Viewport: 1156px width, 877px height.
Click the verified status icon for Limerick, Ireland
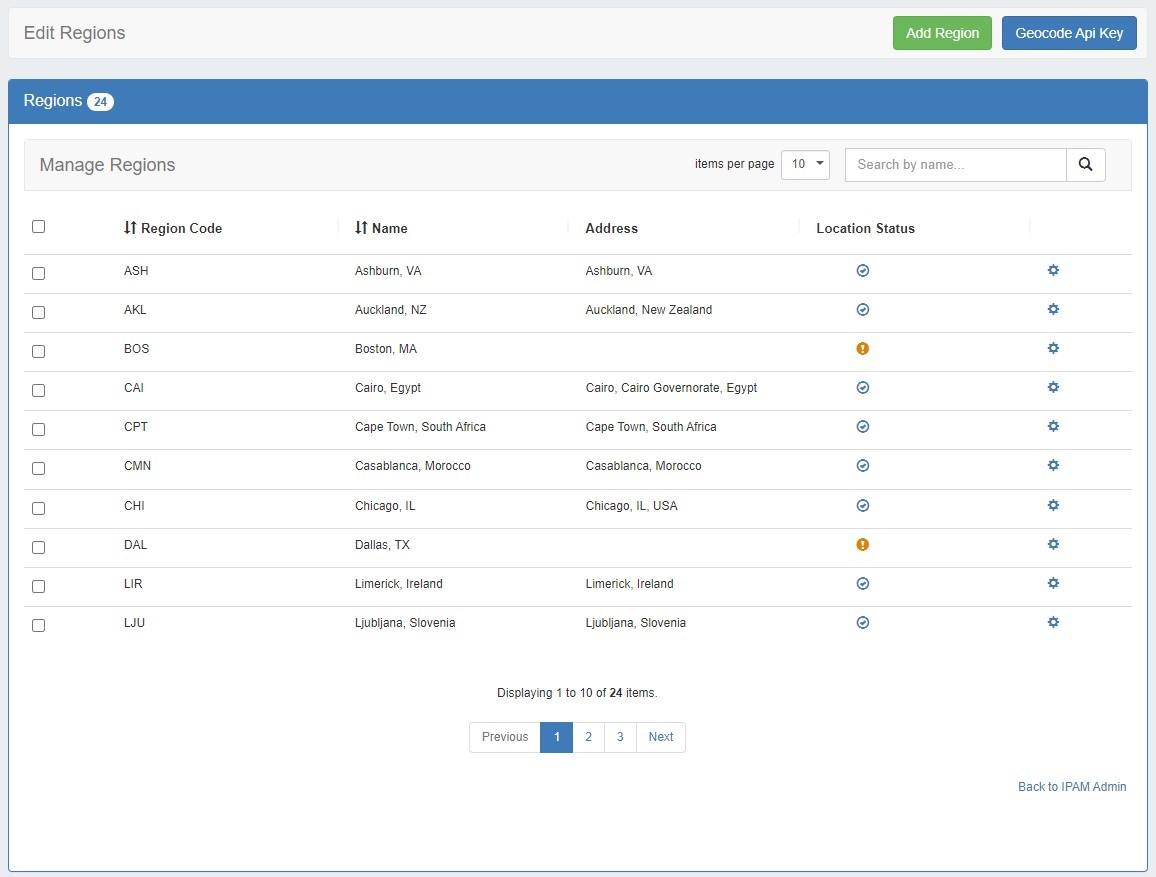[863, 584]
